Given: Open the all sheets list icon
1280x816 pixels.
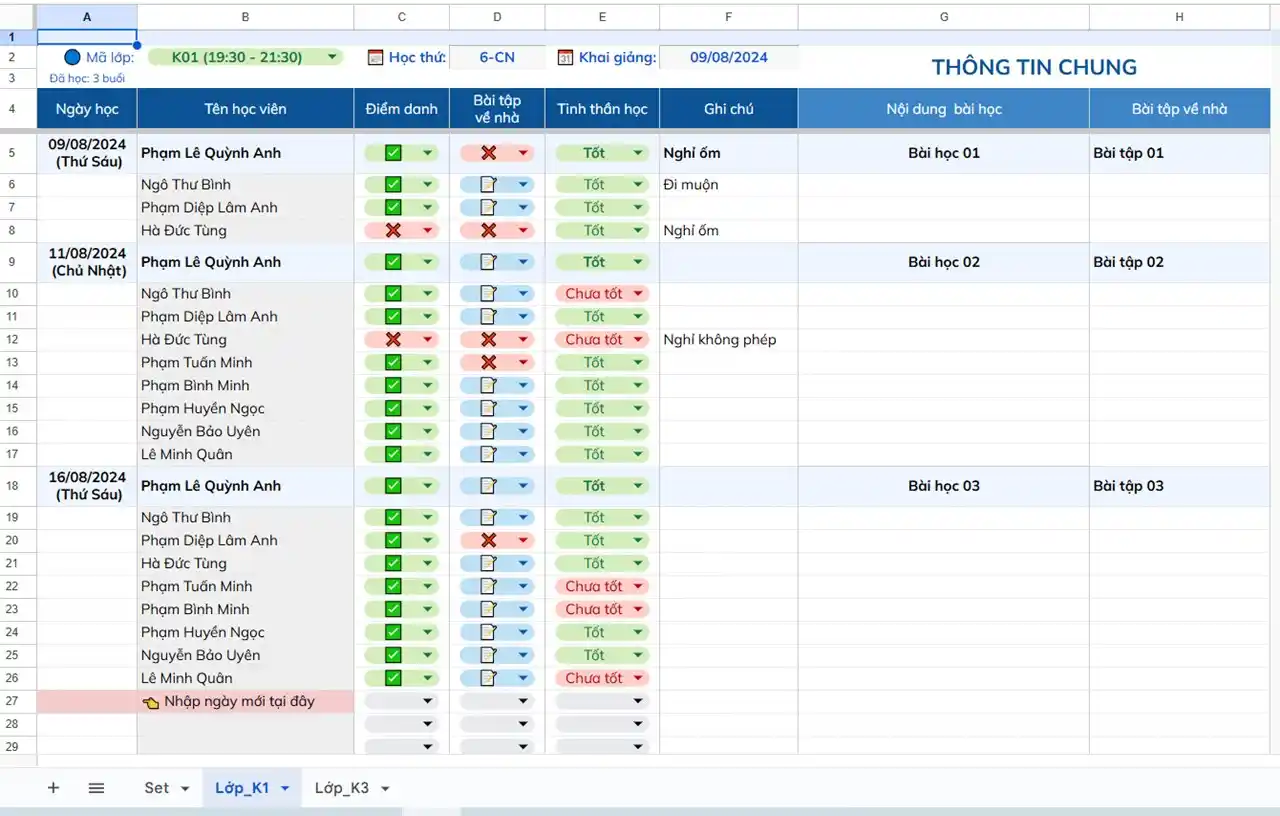Looking at the screenshot, I should [x=96, y=788].
